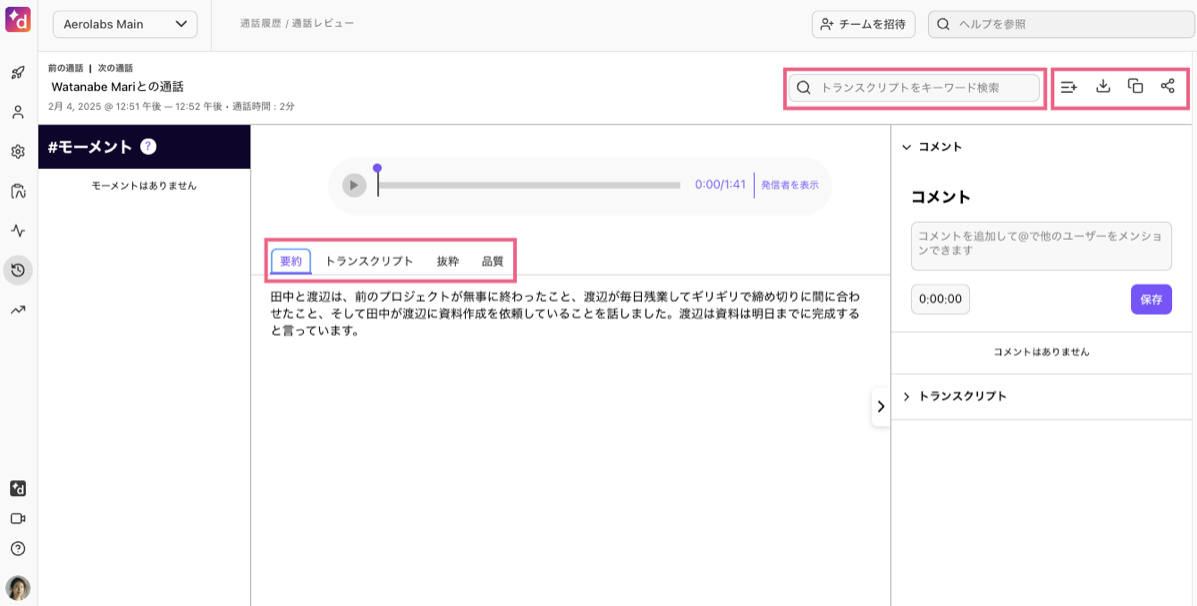Open the rocket launch icon in sidebar

(18, 73)
